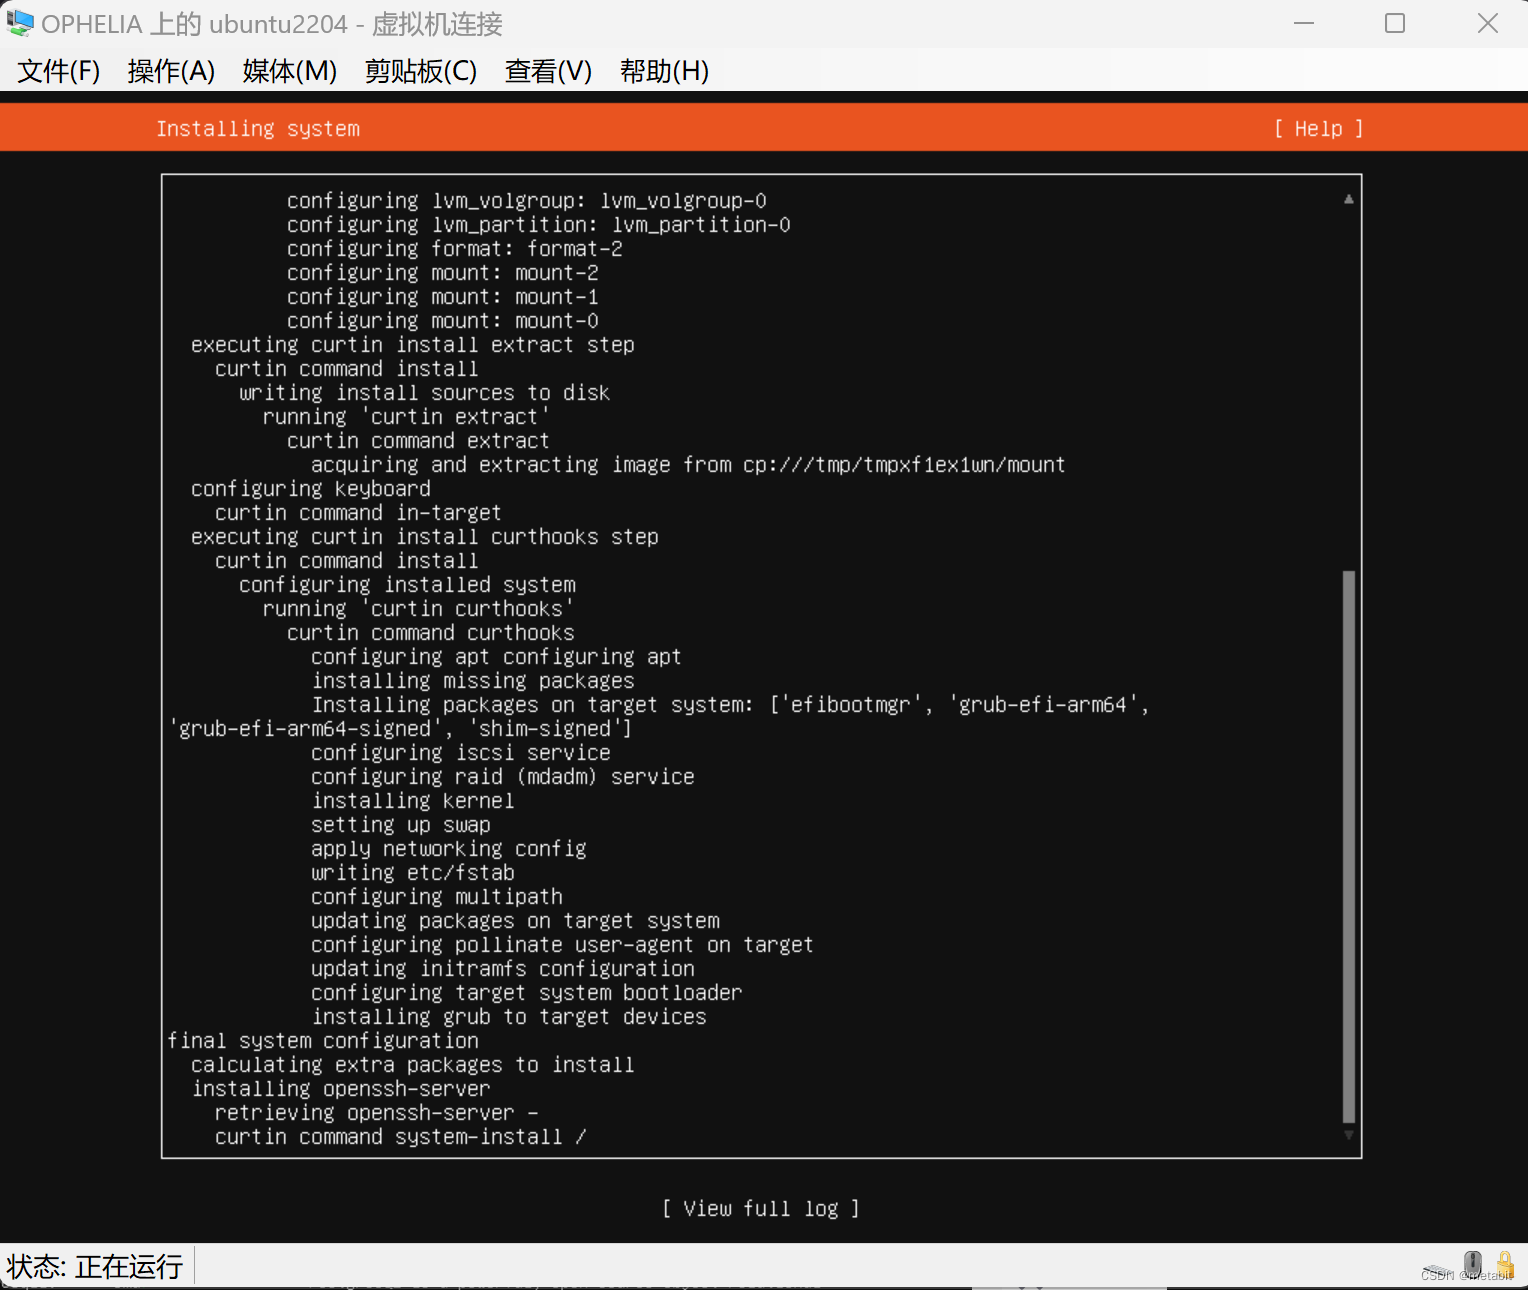Open View full log

[760, 1208]
